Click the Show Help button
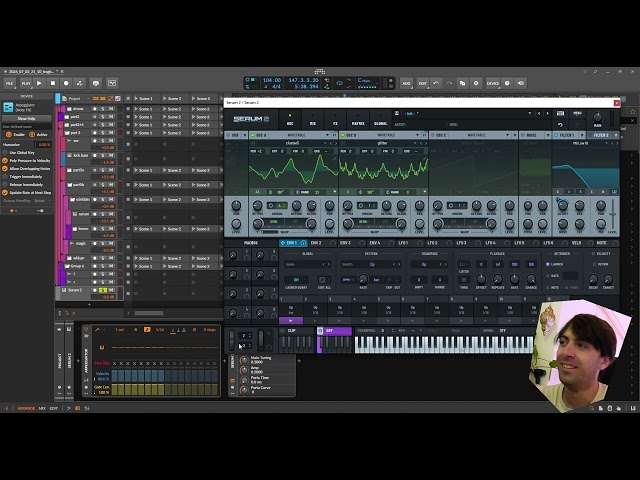The width and height of the screenshot is (640, 480). pyautogui.click(x=27, y=119)
